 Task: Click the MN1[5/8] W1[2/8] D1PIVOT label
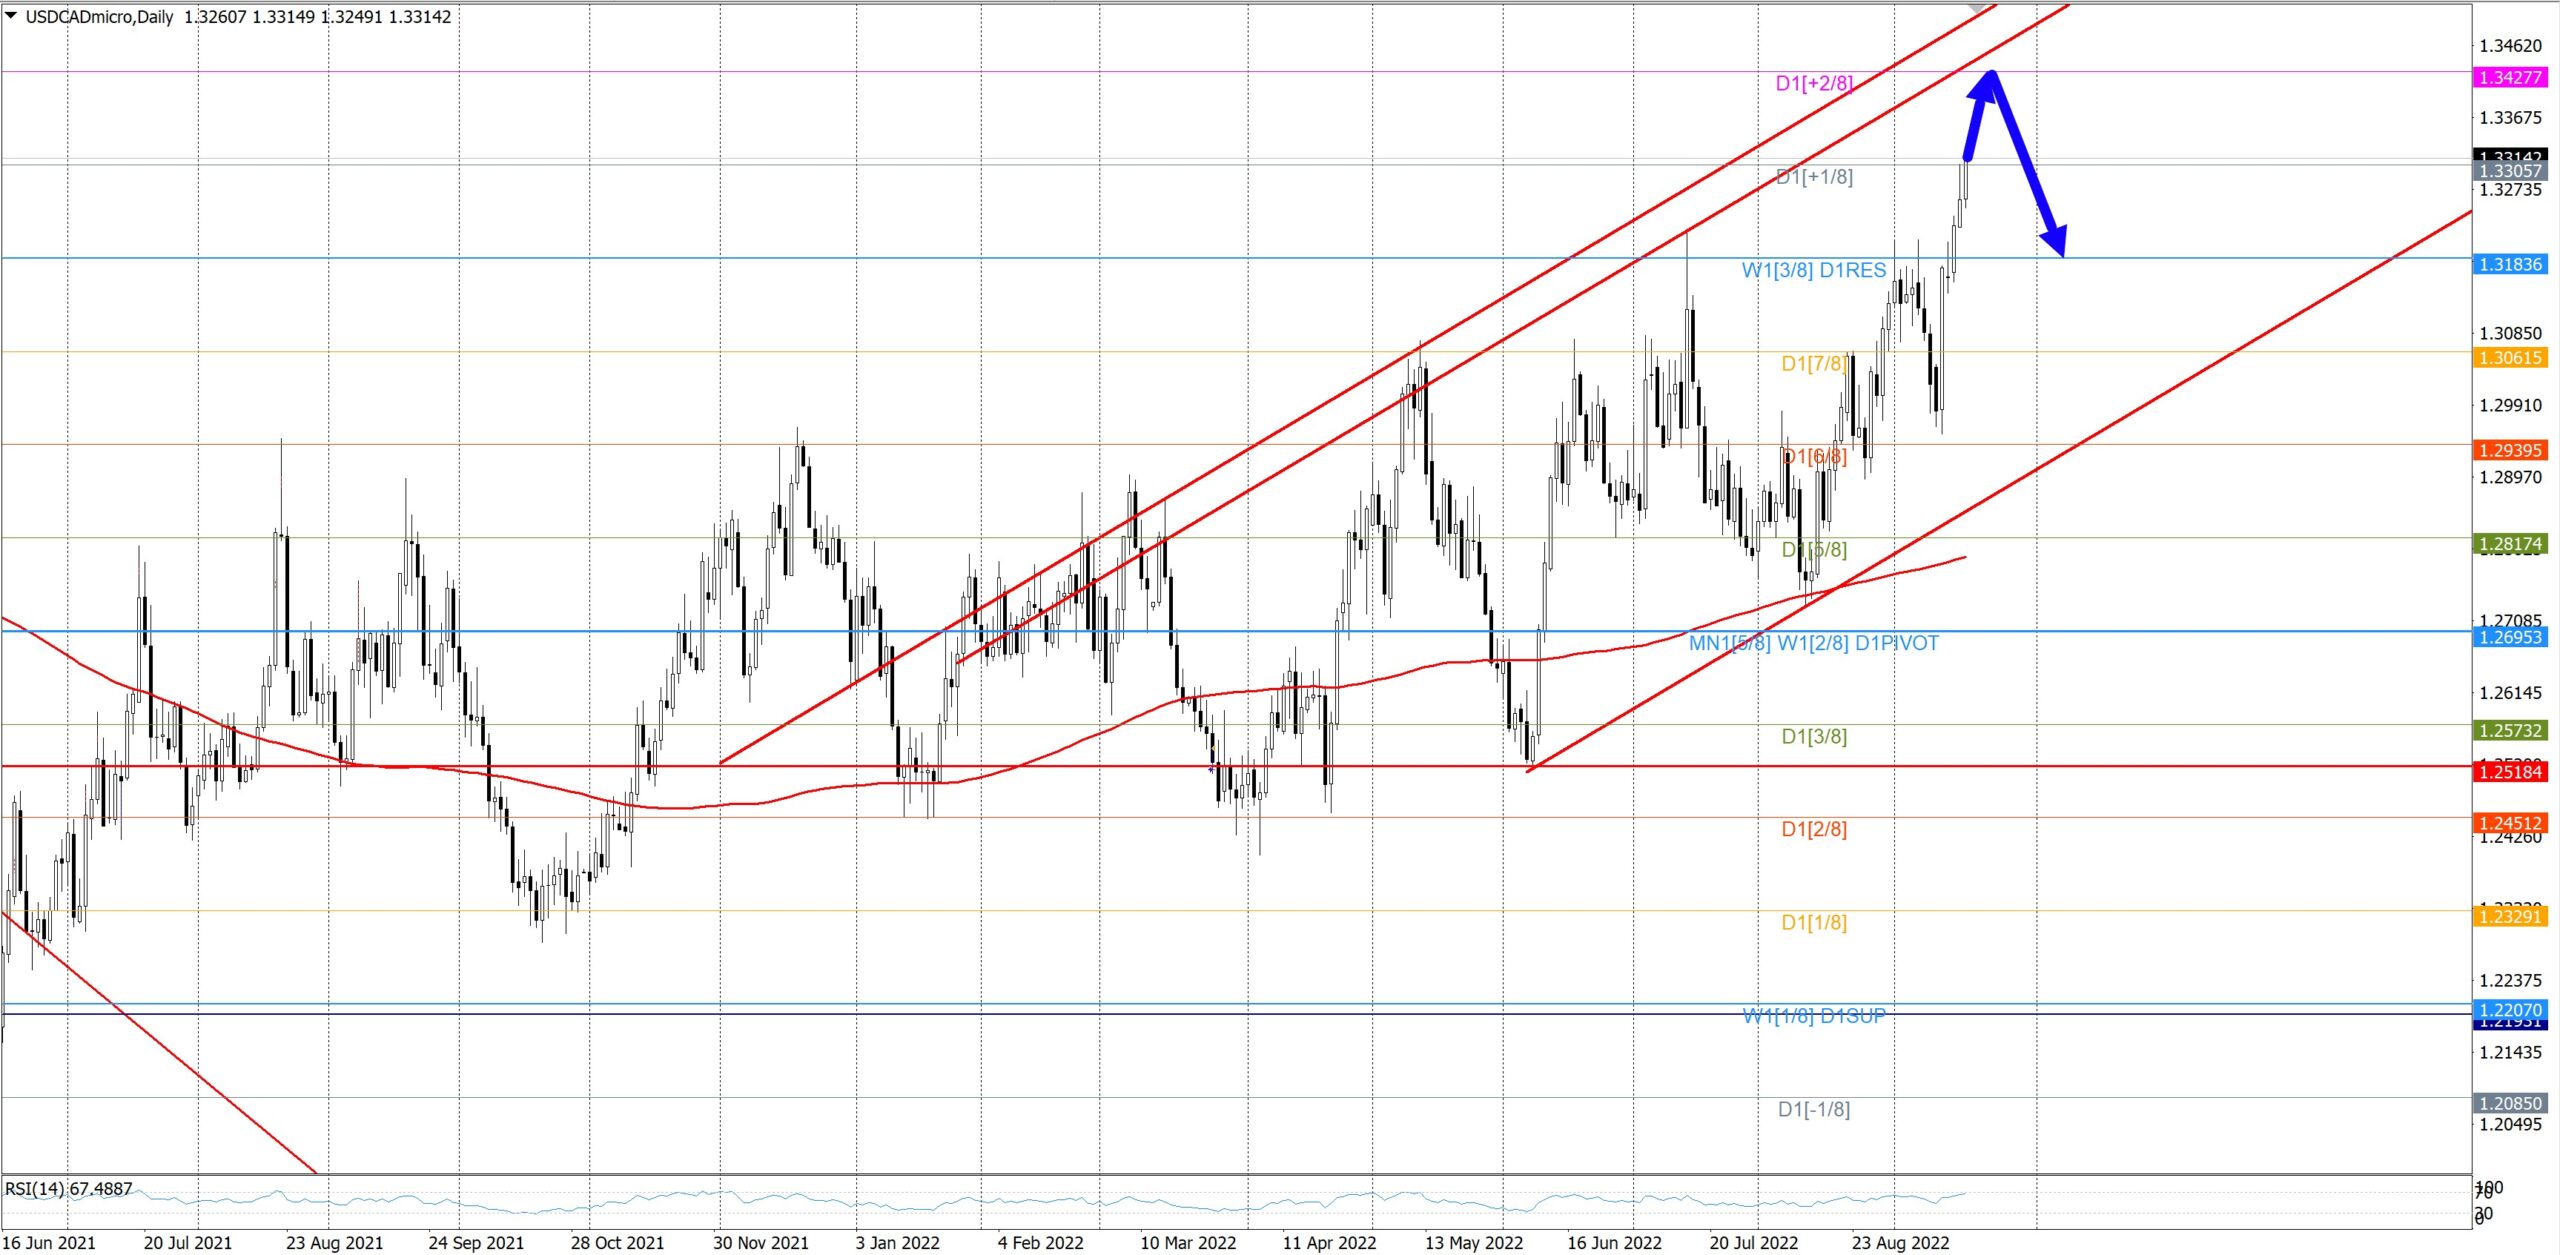pyautogui.click(x=1813, y=643)
